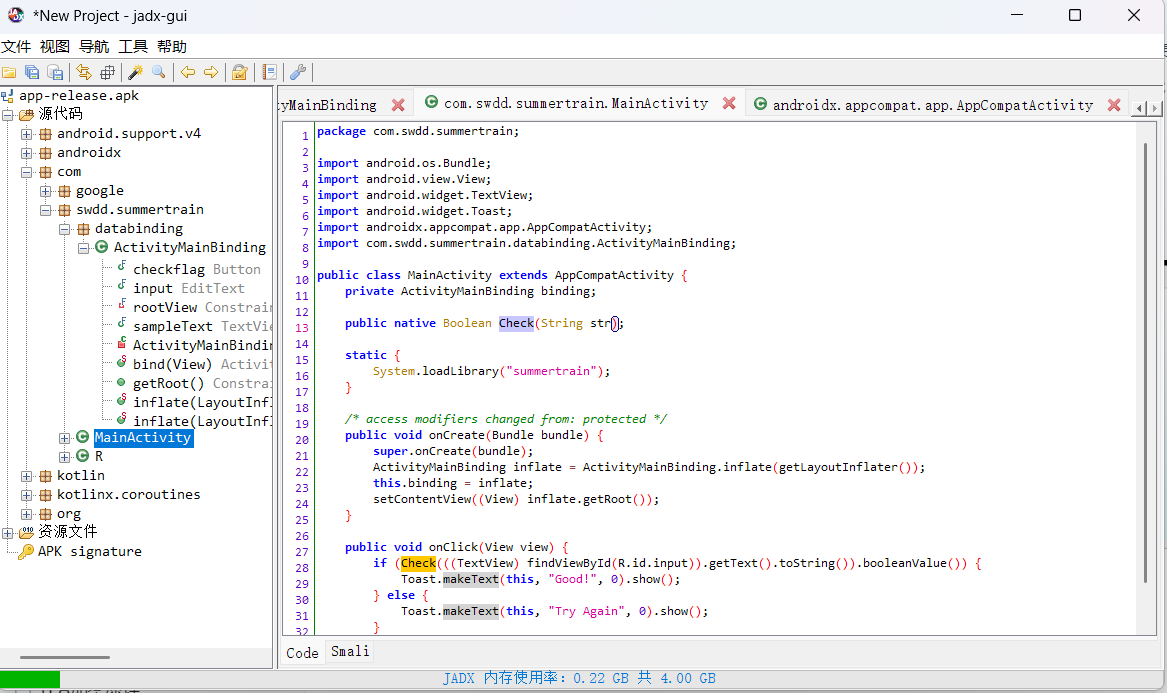Select APK signature in the tree
The width and height of the screenshot is (1167, 693).
pyautogui.click(x=89, y=552)
